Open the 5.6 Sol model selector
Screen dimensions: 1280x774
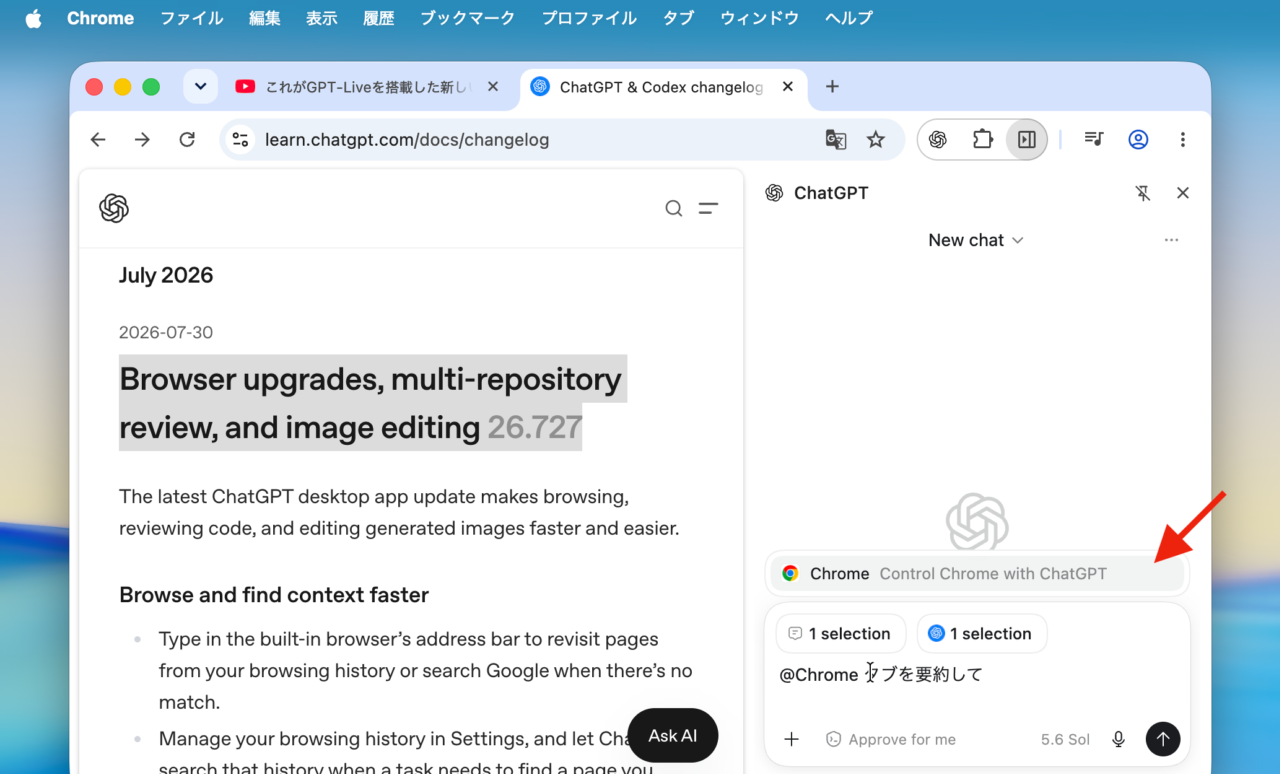coord(1065,739)
